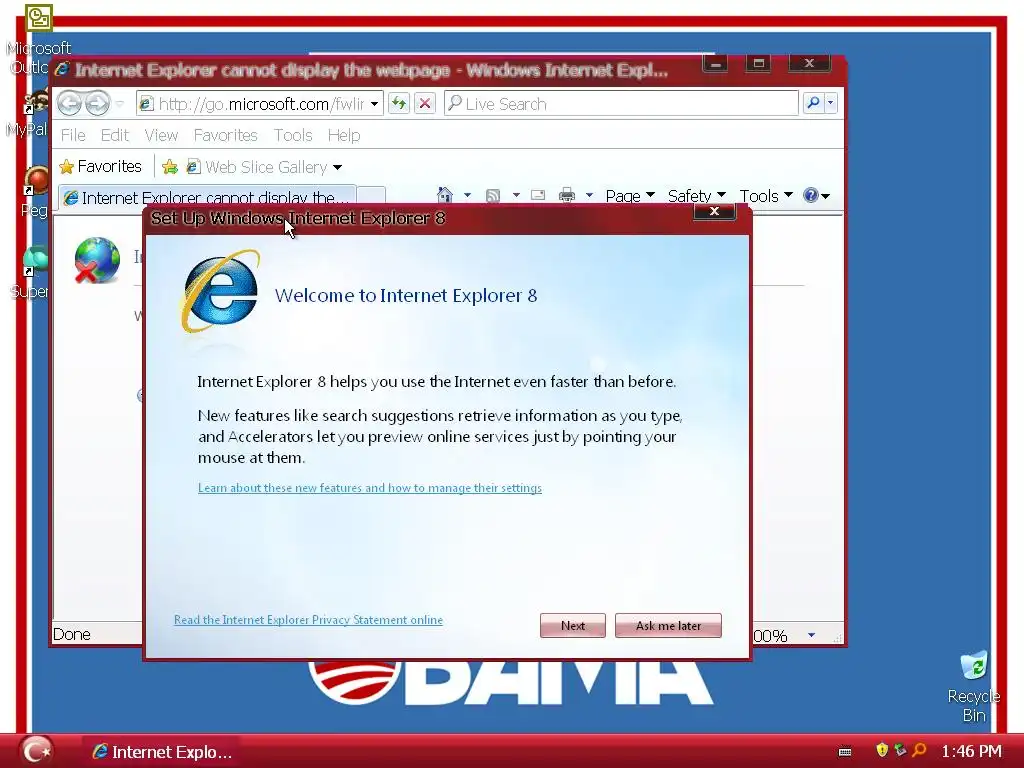Click the Print icon
1024x768 pixels.
click(x=567, y=195)
